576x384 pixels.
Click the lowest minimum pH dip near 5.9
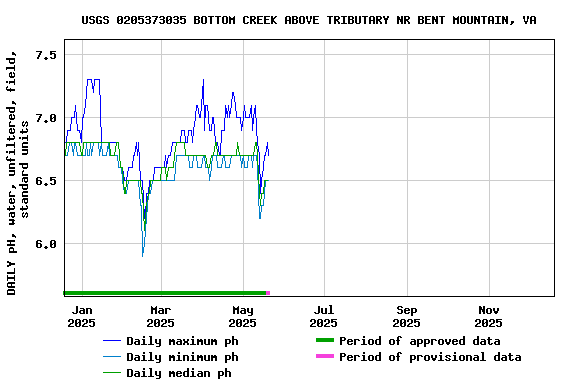(x=143, y=254)
